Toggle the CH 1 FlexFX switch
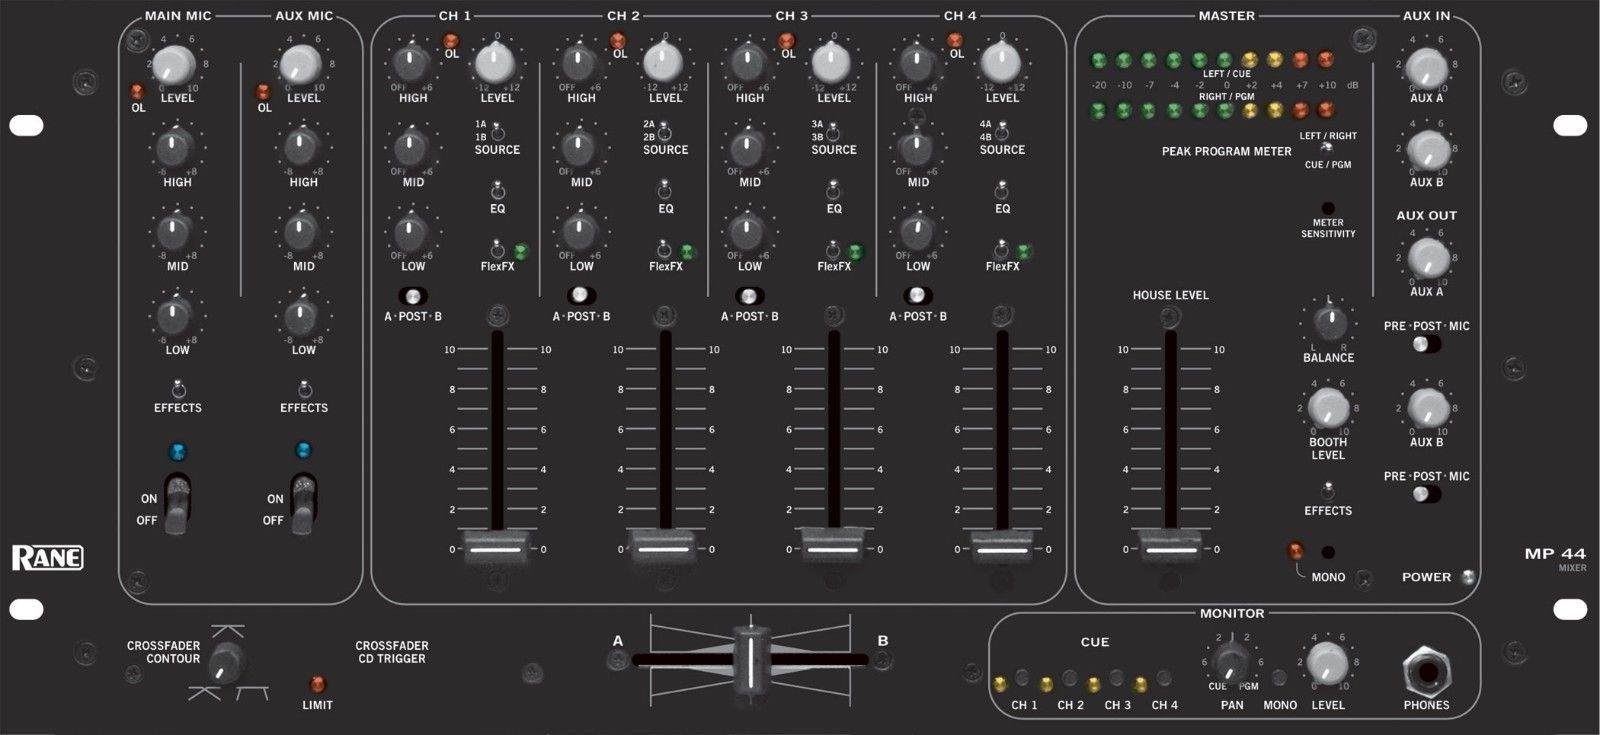This screenshot has height=735, width=1600. point(497,248)
